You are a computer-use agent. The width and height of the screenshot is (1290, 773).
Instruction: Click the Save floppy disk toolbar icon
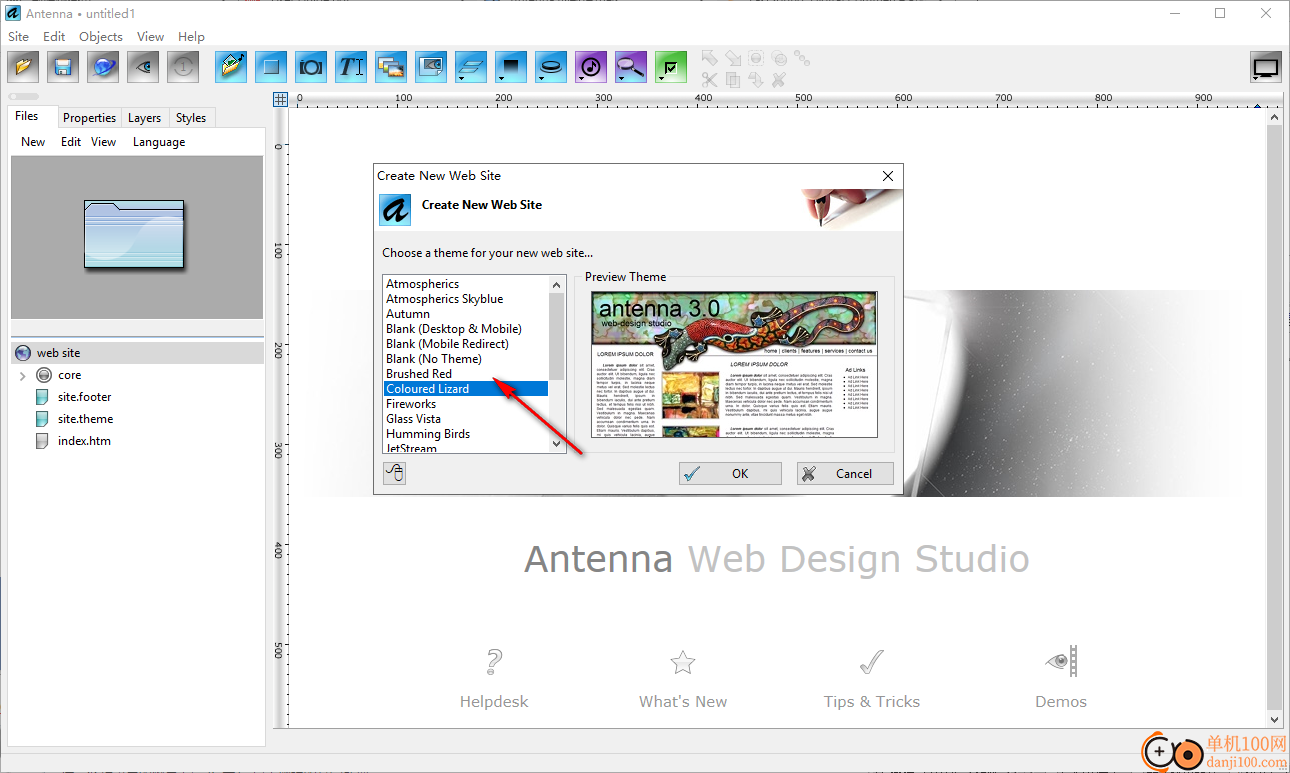(63, 67)
